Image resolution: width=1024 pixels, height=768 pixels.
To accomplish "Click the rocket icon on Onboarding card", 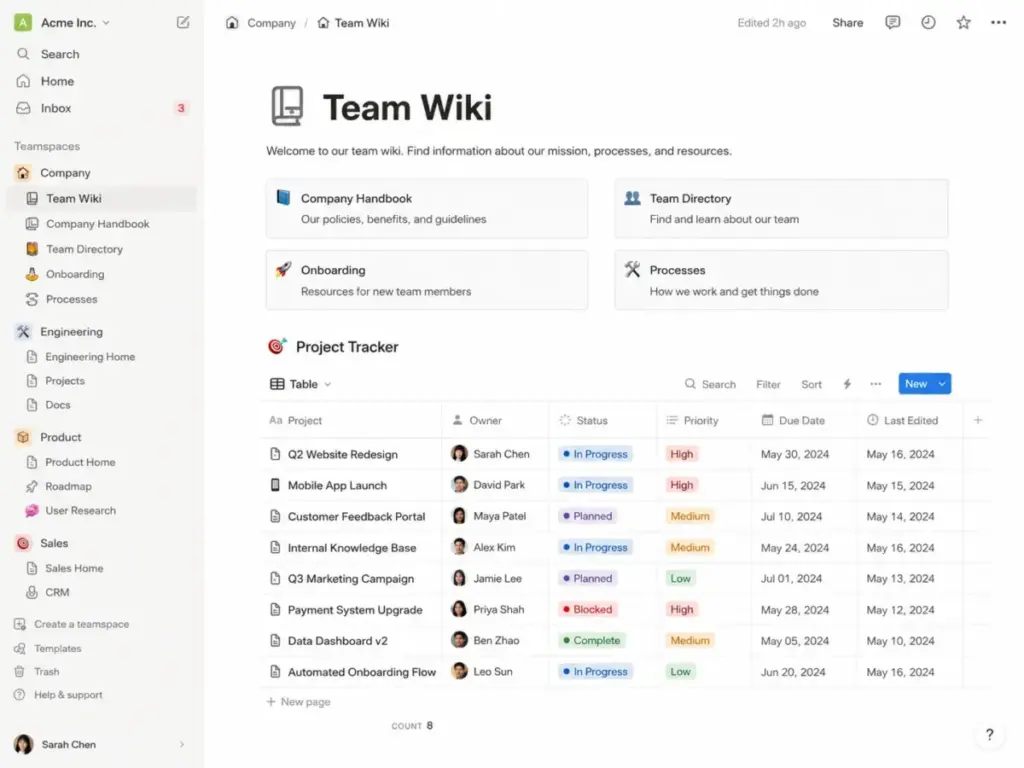I will tap(283, 269).
